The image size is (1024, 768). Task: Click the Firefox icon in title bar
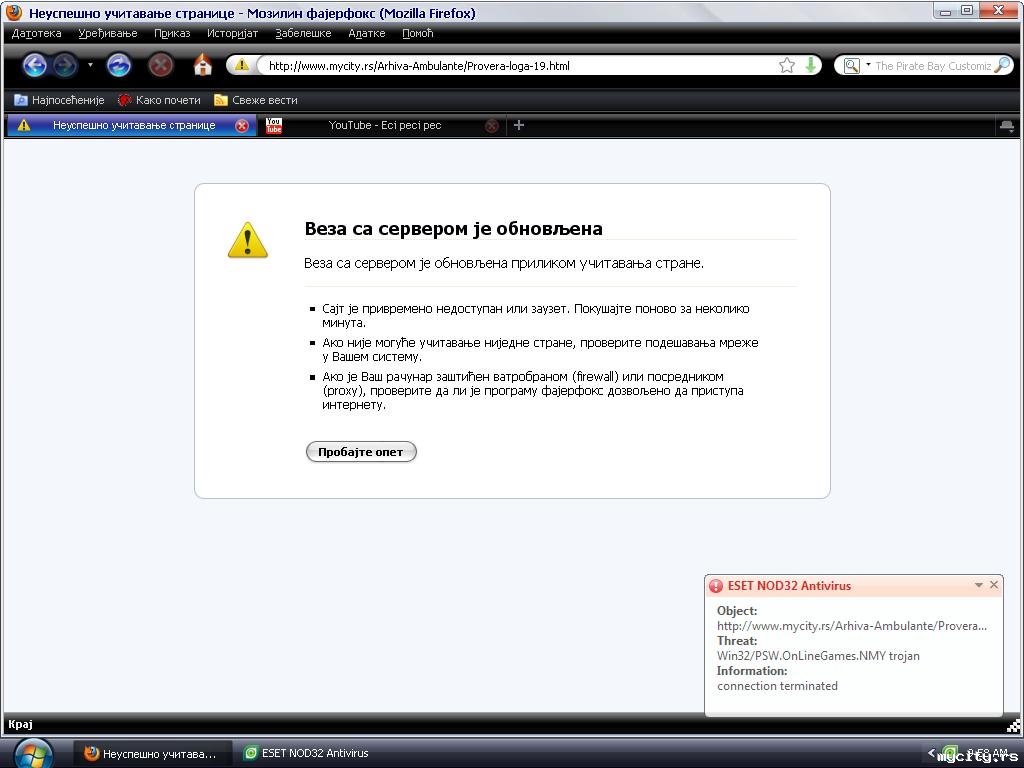pos(14,12)
